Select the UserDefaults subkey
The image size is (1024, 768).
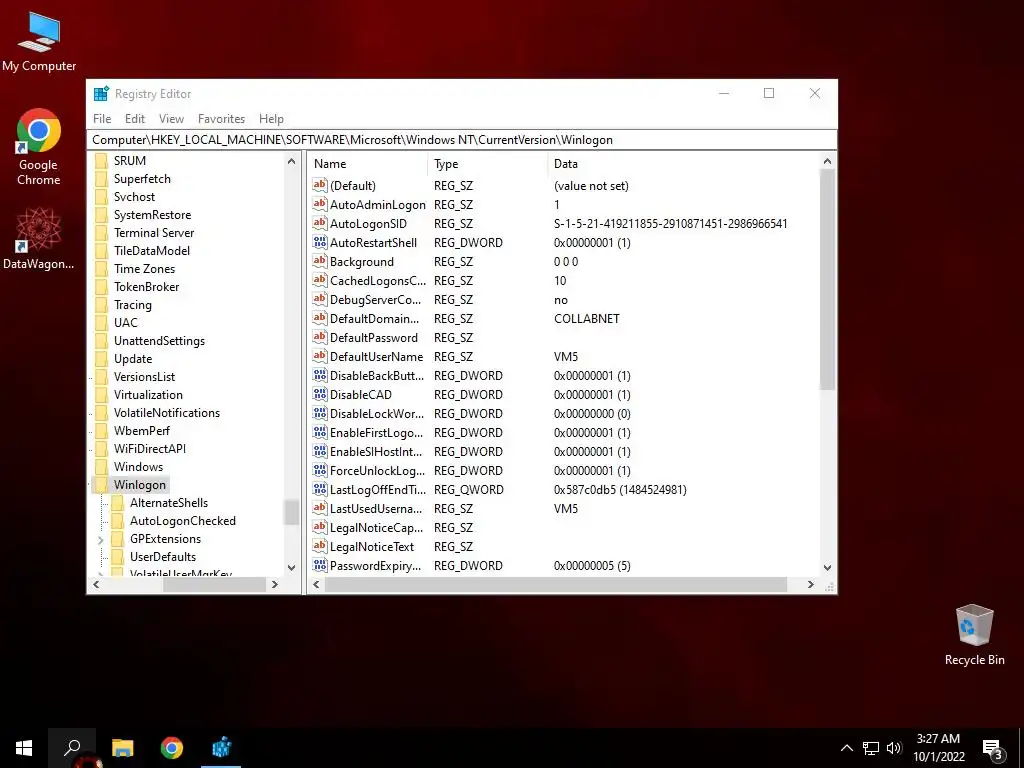tap(163, 556)
